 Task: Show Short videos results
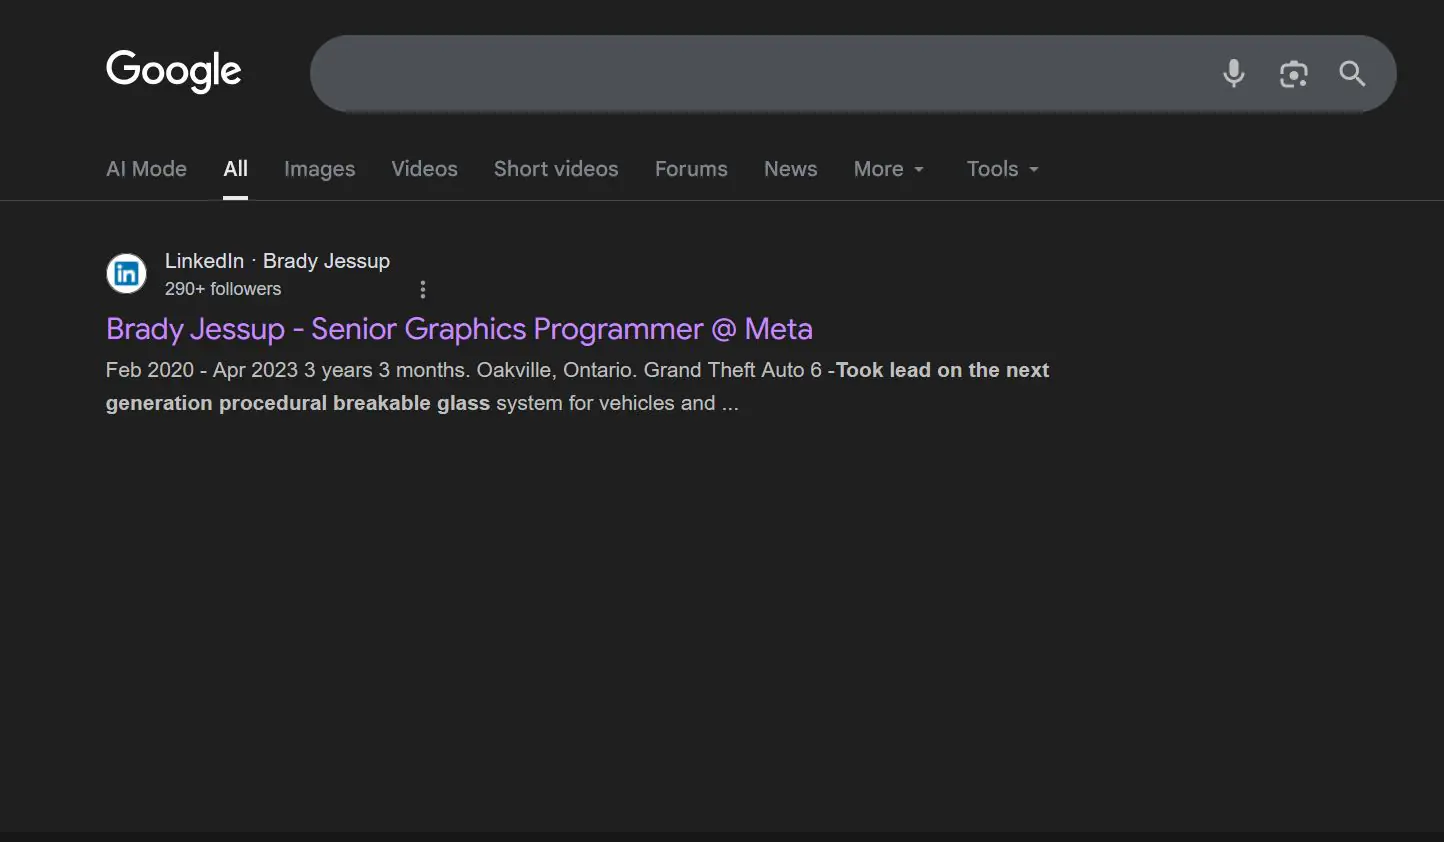[x=556, y=169]
